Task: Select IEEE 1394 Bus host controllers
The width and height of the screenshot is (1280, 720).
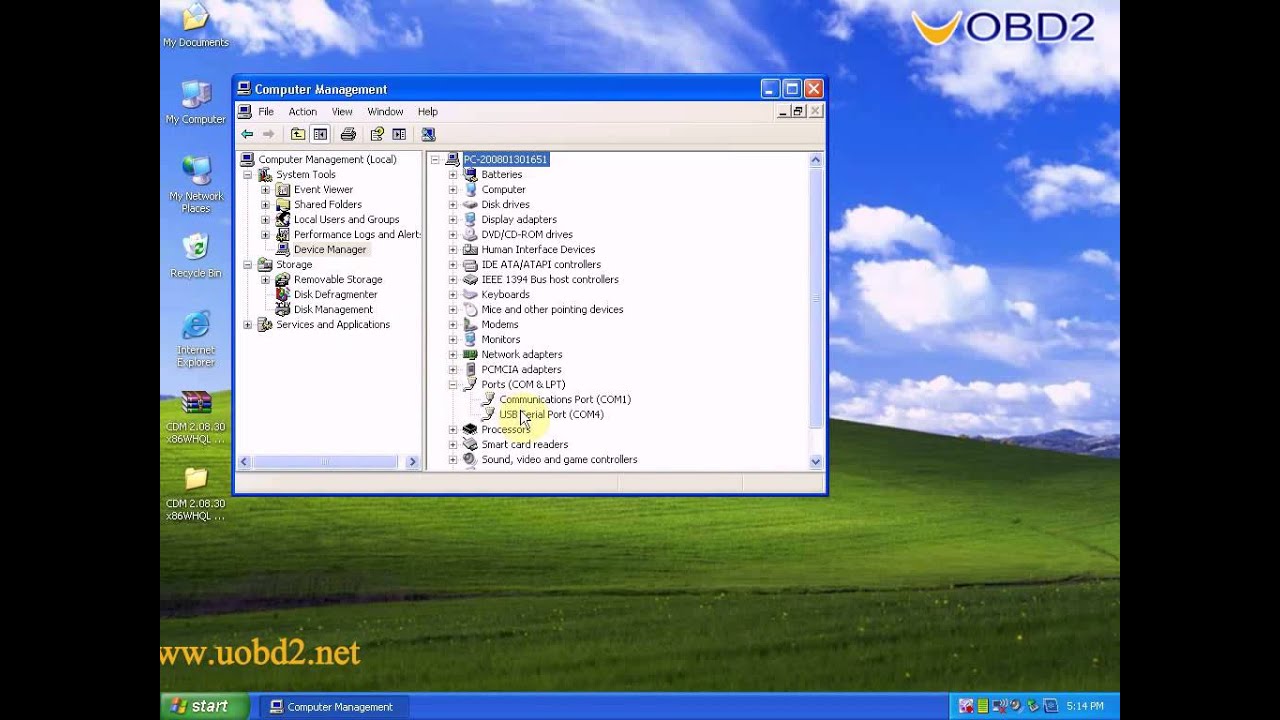Action: [550, 279]
